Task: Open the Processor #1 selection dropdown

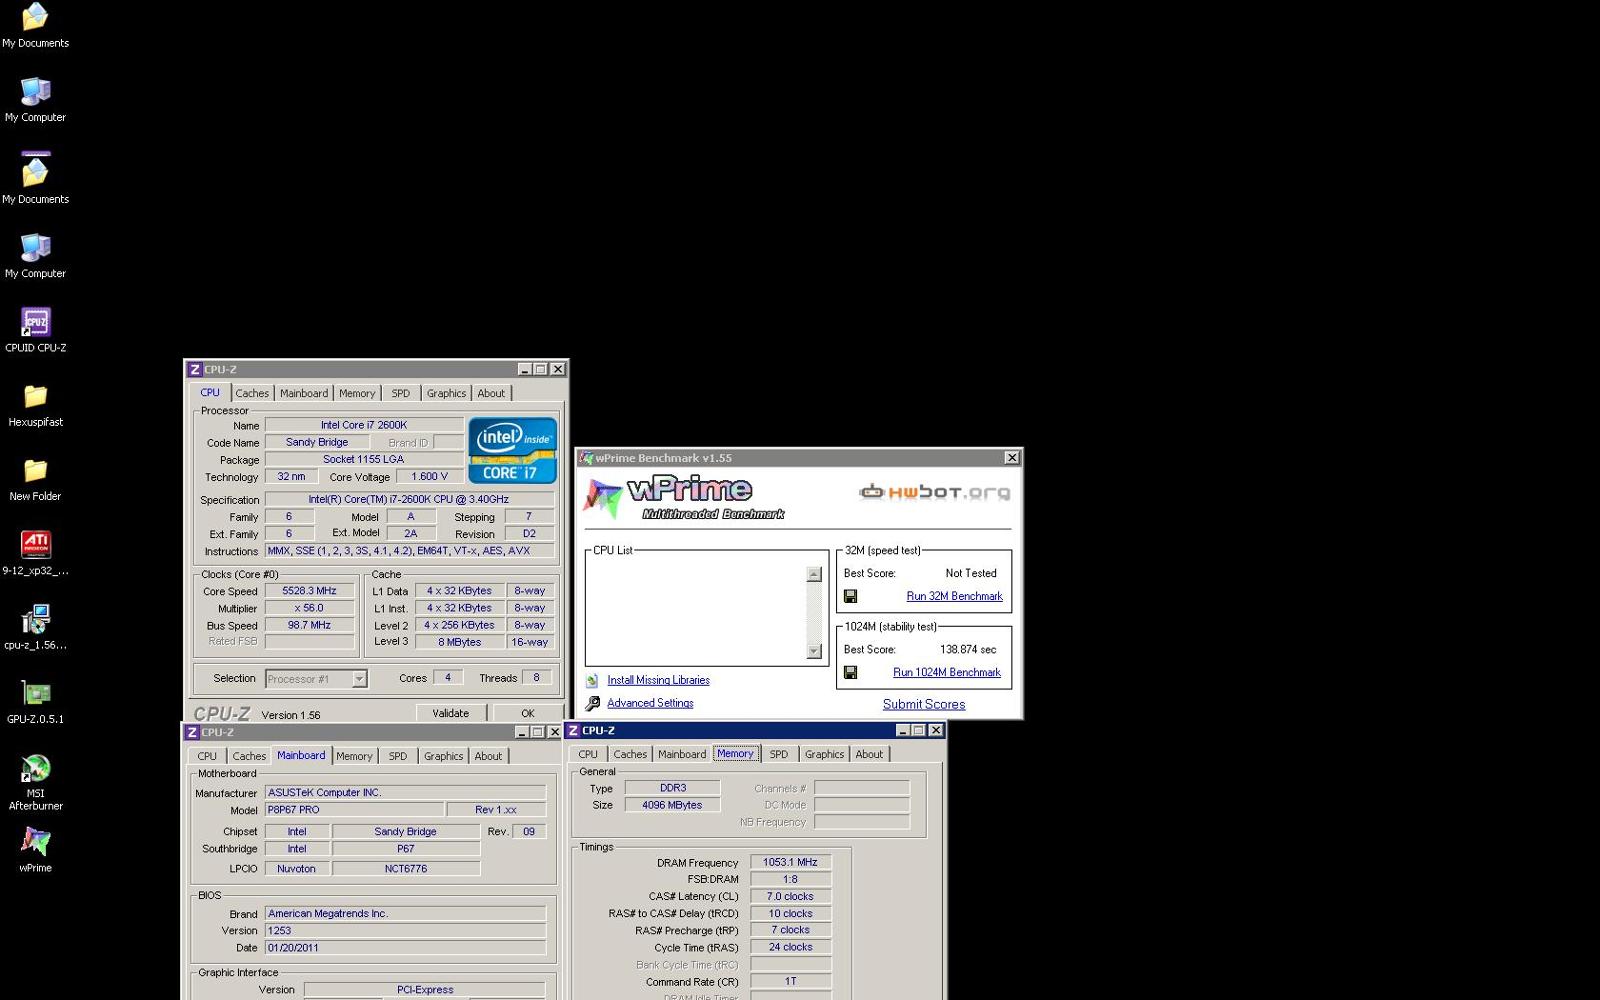Action: (x=359, y=679)
